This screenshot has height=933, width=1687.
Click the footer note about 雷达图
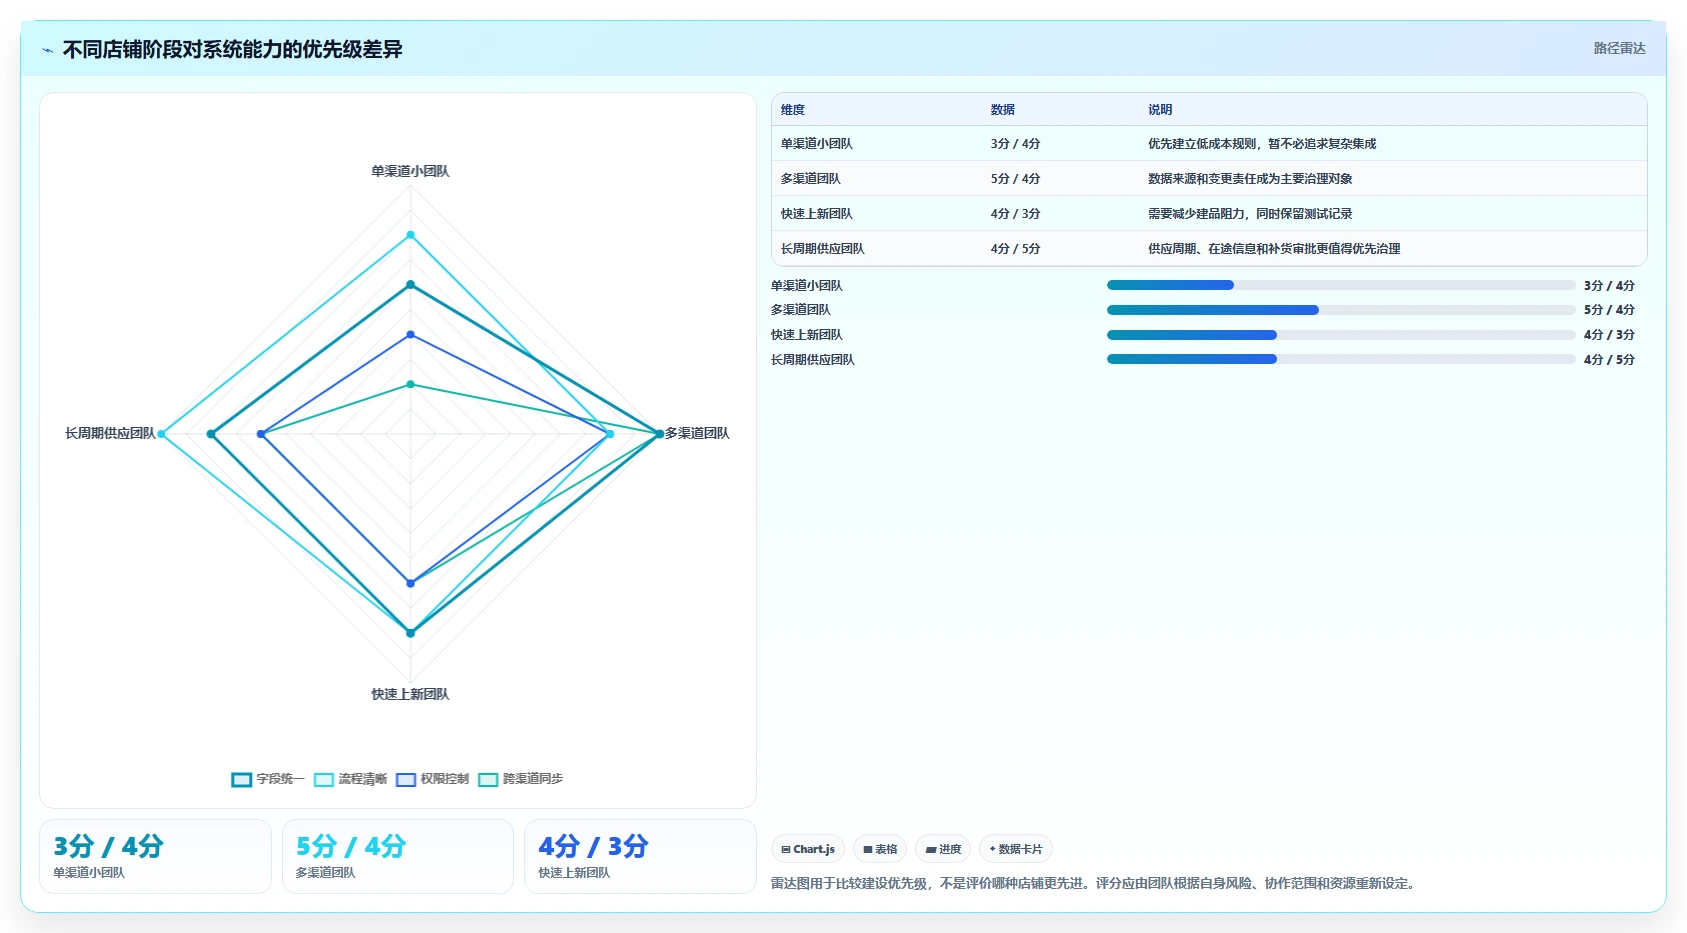click(x=1095, y=884)
